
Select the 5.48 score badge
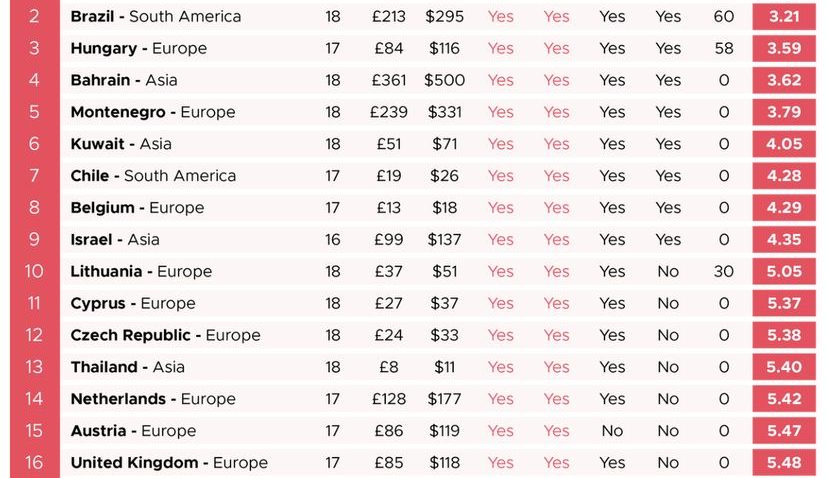point(784,463)
